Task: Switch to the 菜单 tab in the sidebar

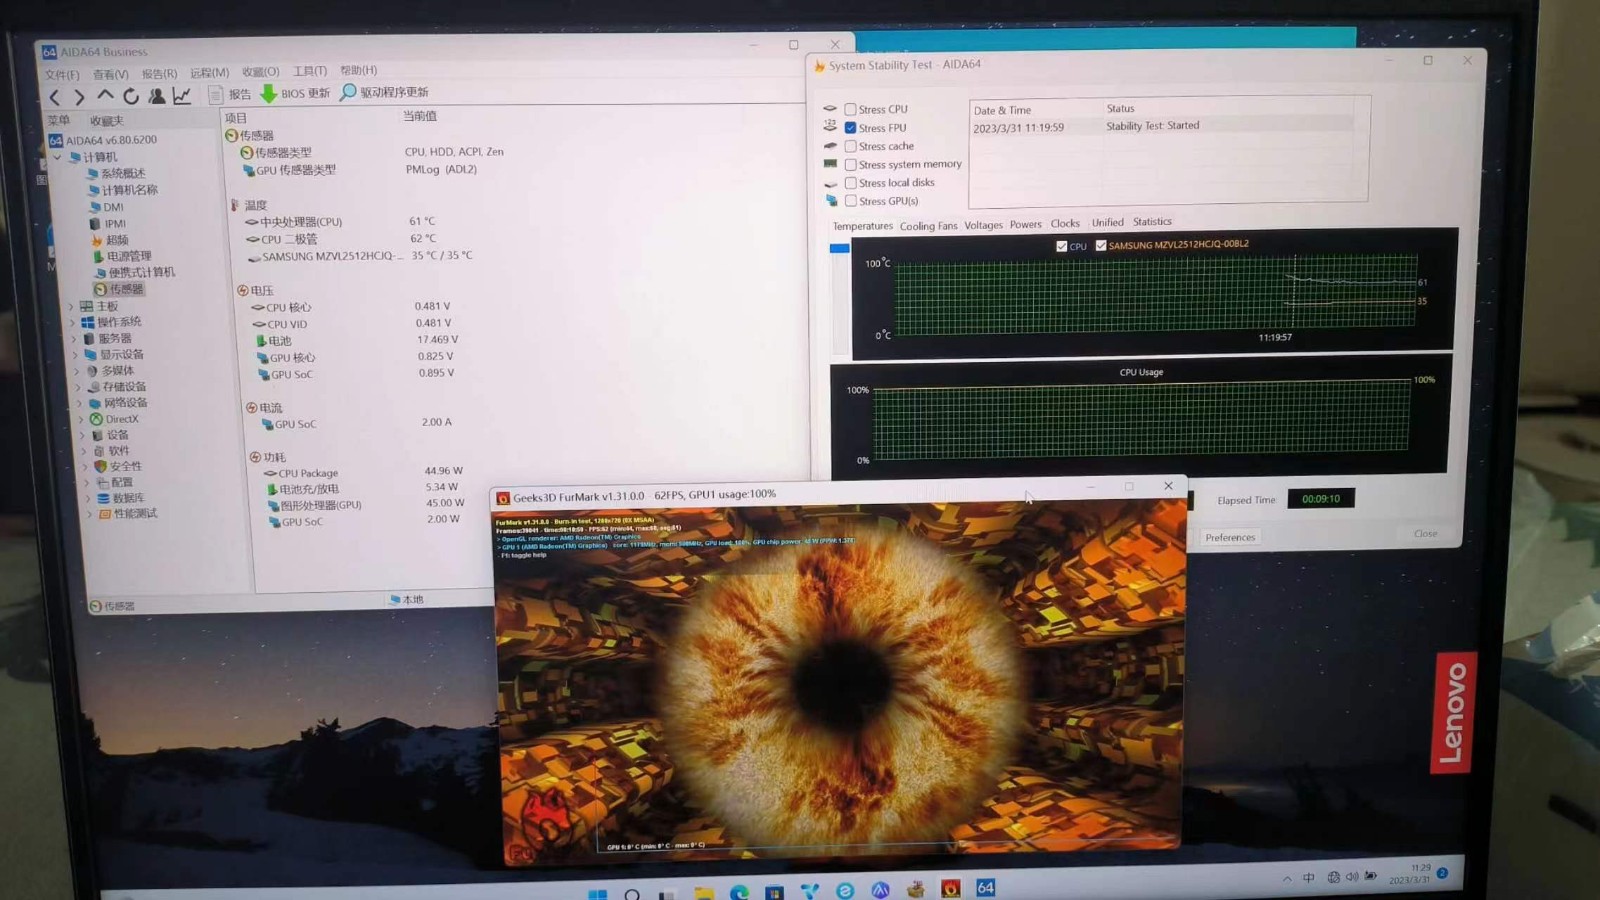Action: click(59, 120)
